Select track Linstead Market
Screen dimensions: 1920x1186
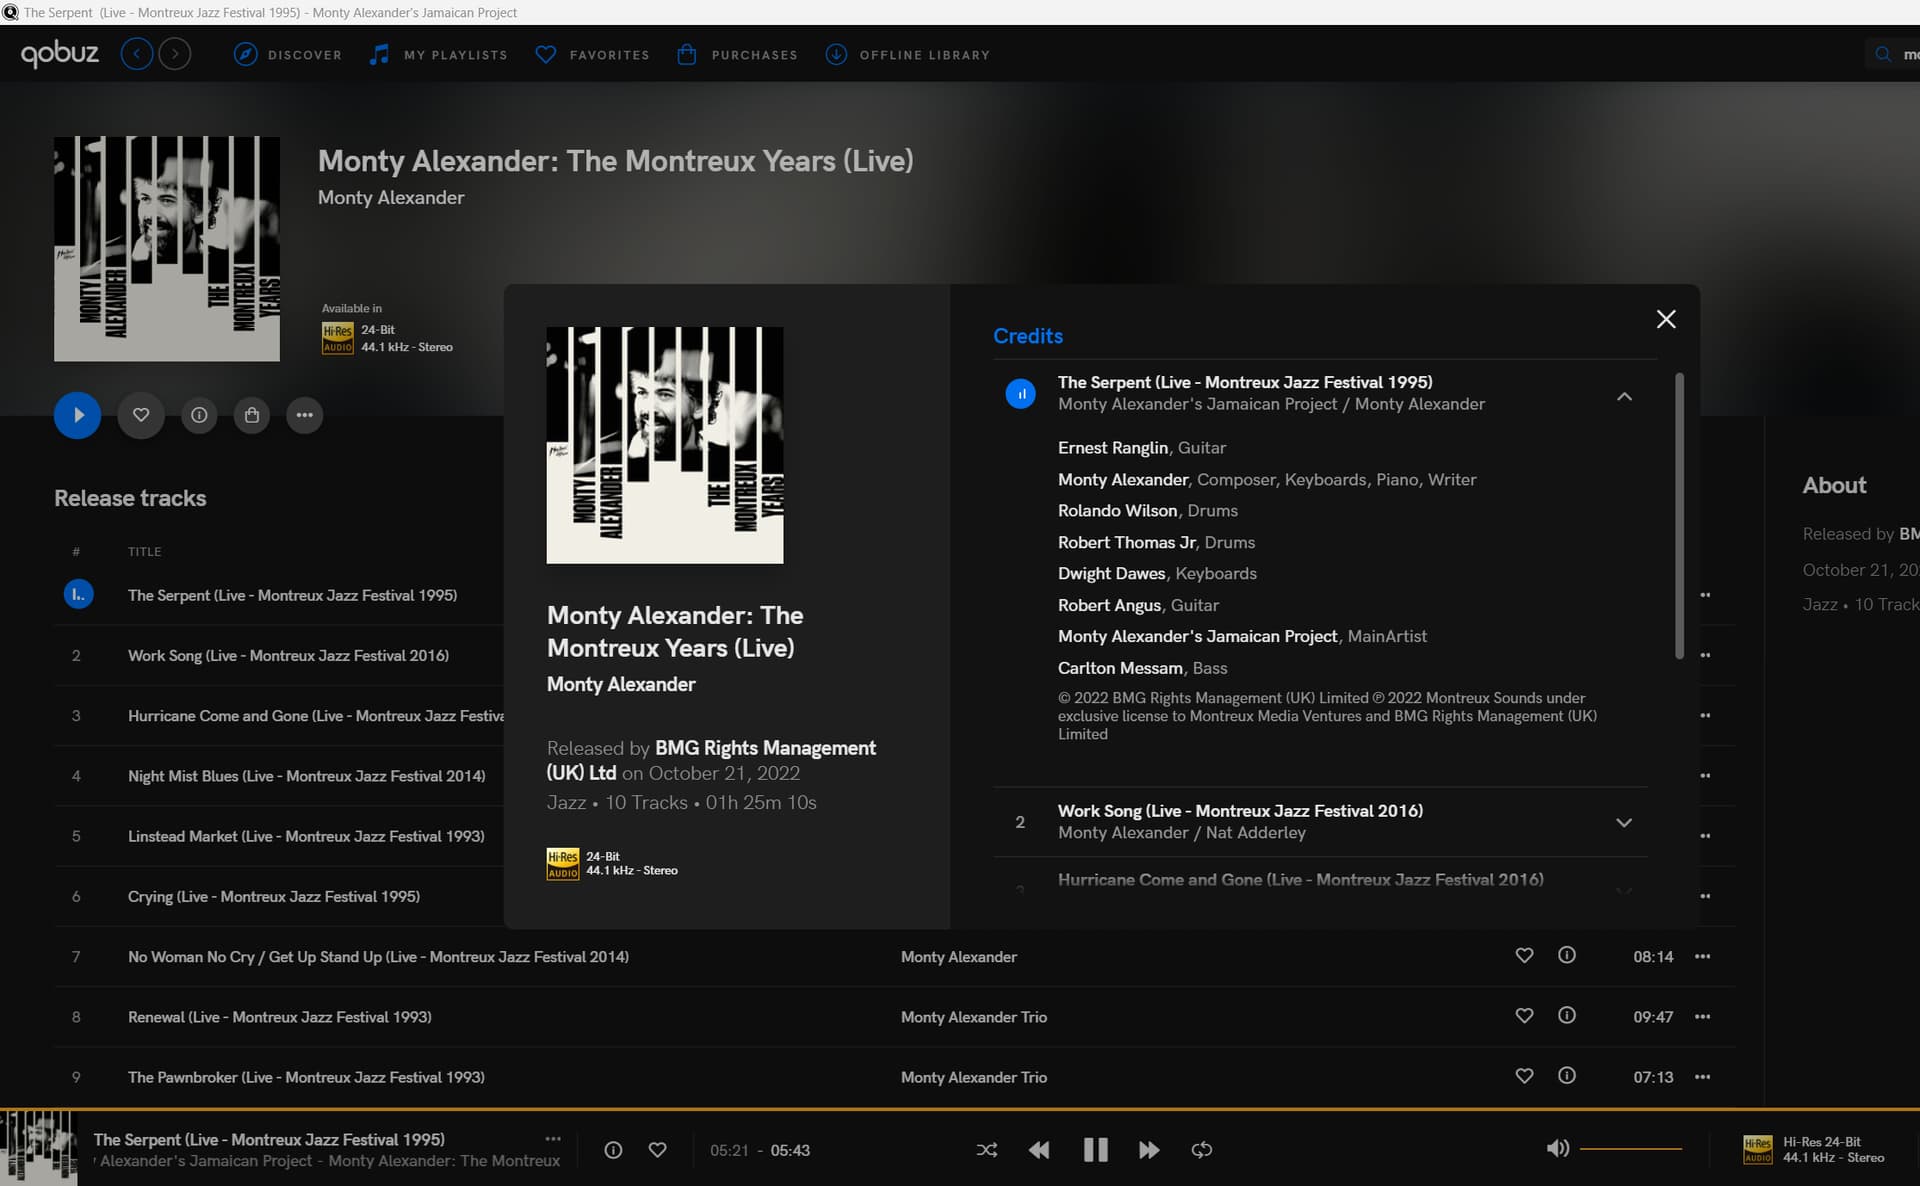pyautogui.click(x=306, y=836)
